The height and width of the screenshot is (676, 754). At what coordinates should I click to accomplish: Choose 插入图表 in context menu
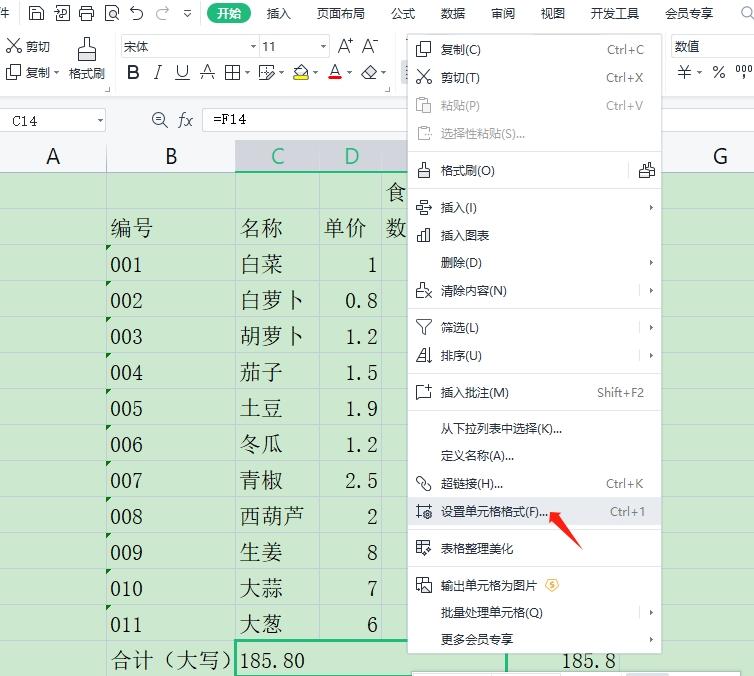click(534, 235)
